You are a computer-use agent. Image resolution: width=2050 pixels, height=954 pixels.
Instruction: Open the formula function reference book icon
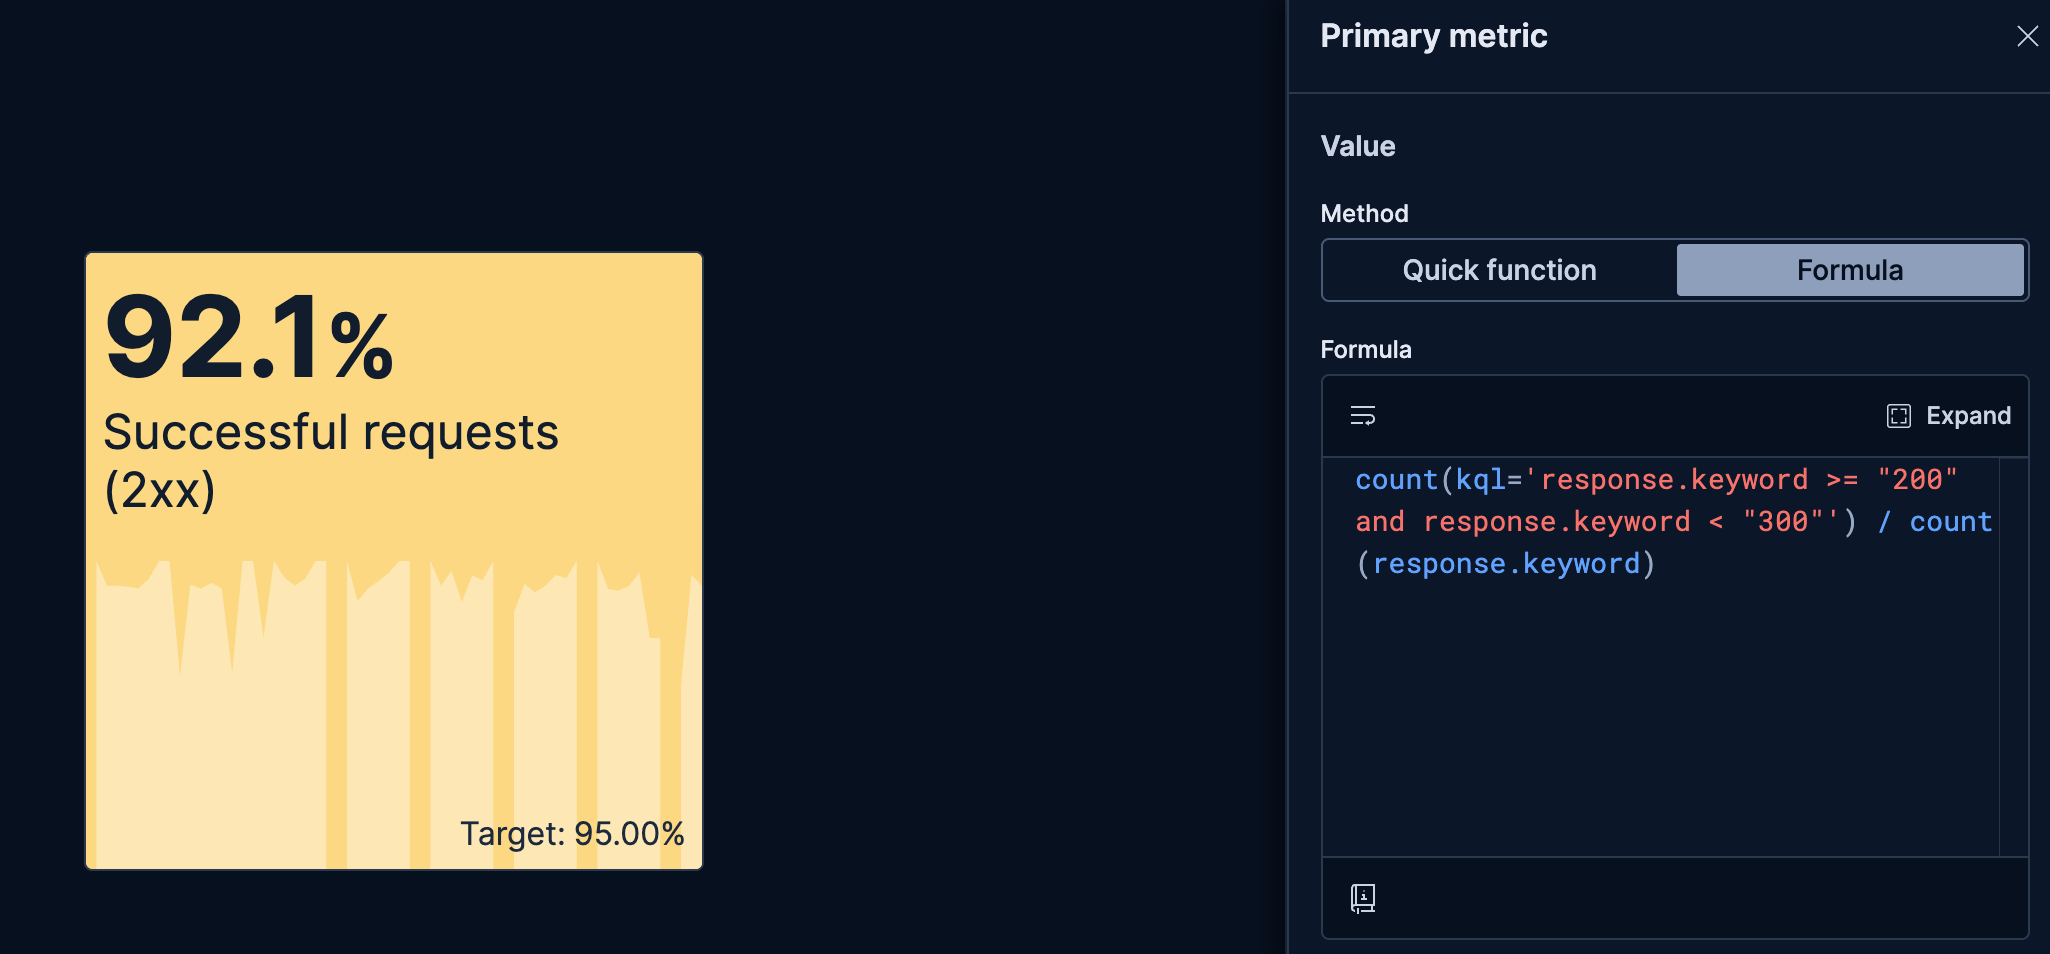coord(1362,898)
